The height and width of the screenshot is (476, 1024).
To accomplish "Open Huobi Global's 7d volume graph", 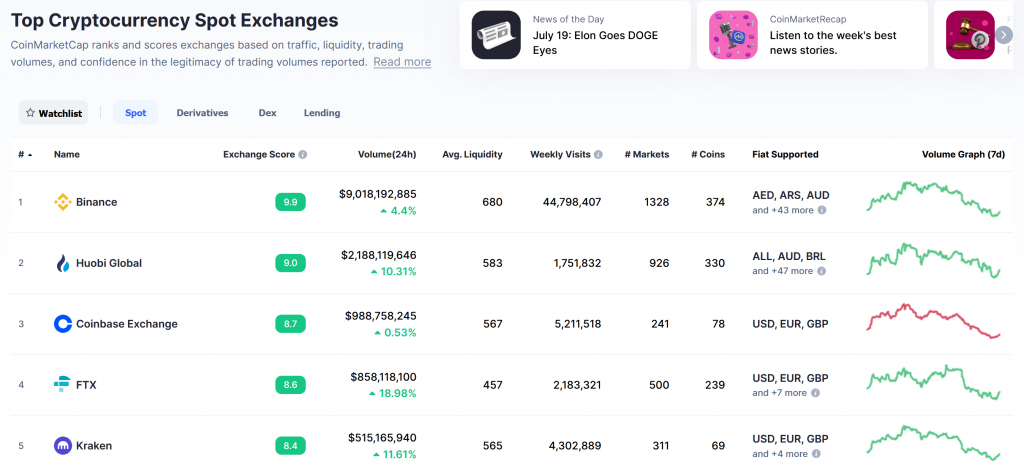I will coord(933,261).
